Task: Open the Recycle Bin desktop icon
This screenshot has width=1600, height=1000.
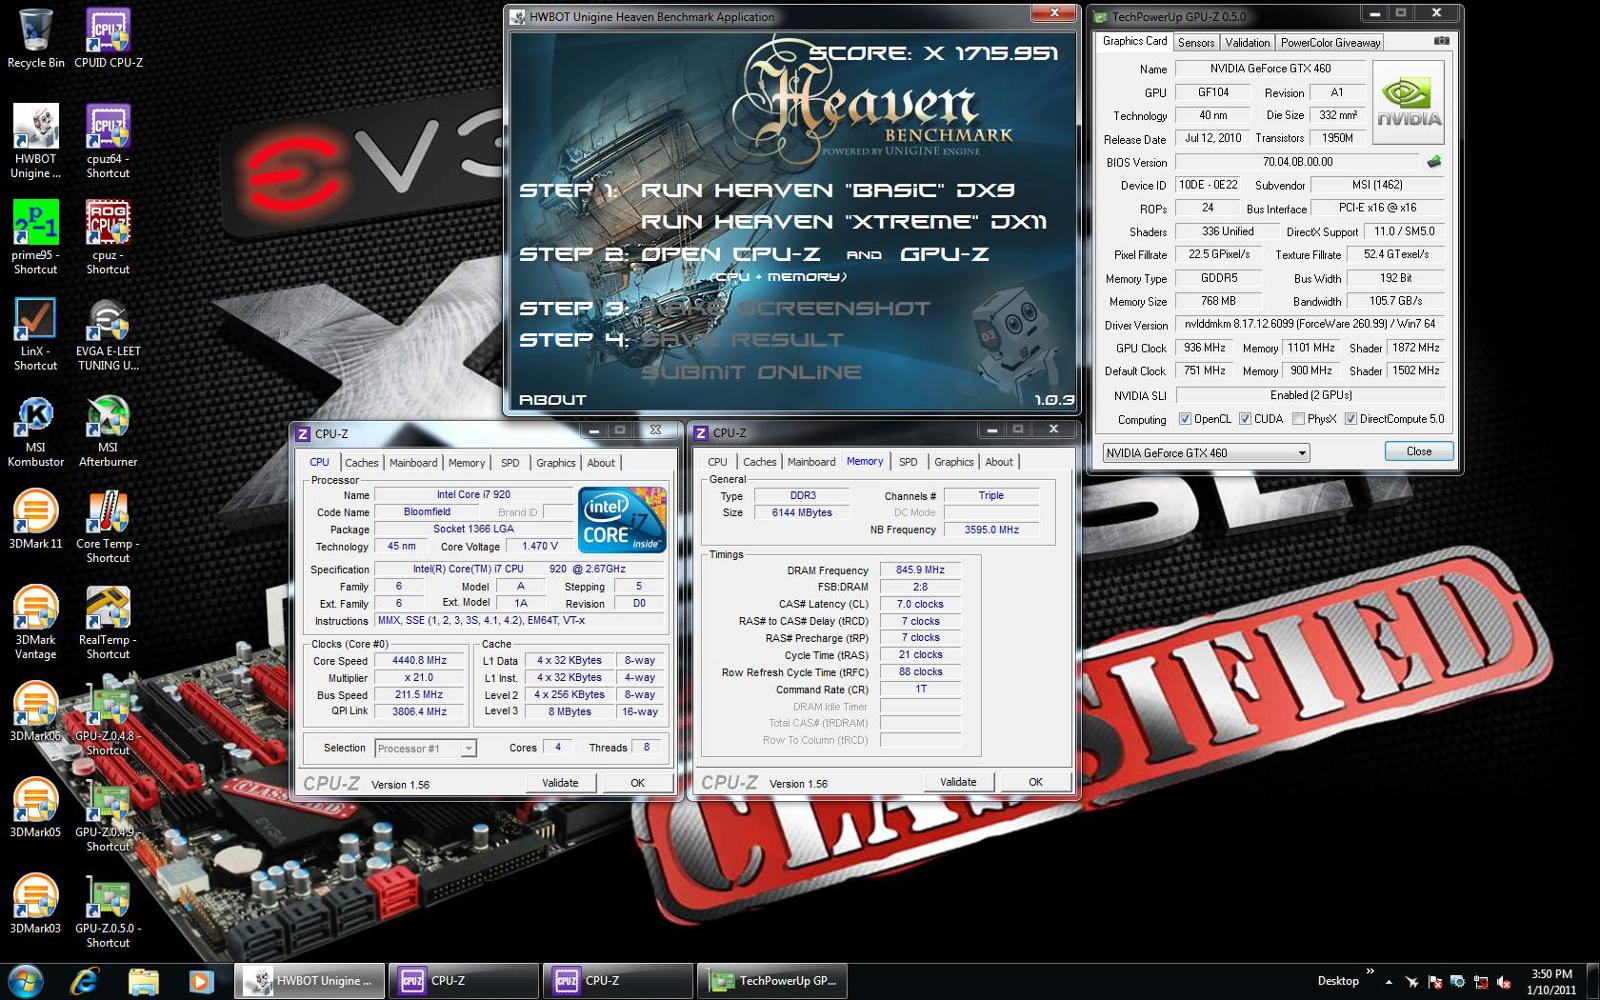Action: pyautogui.click(x=35, y=38)
